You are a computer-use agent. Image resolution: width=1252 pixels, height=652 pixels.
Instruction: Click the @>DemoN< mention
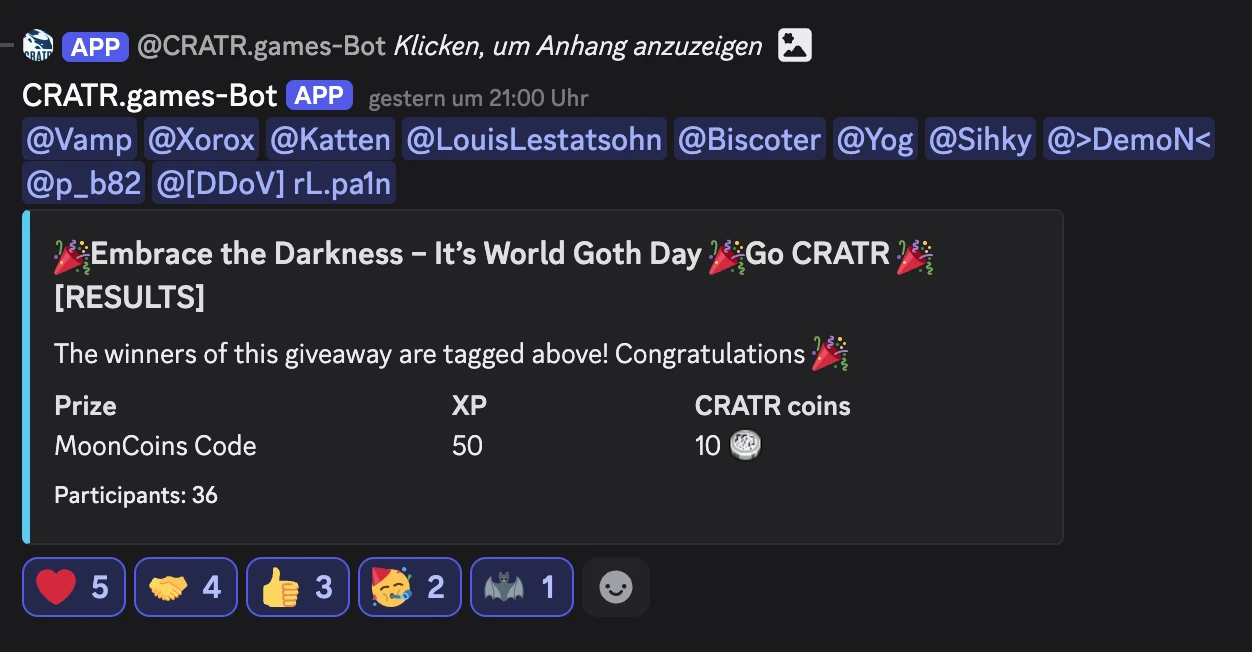tap(1129, 140)
